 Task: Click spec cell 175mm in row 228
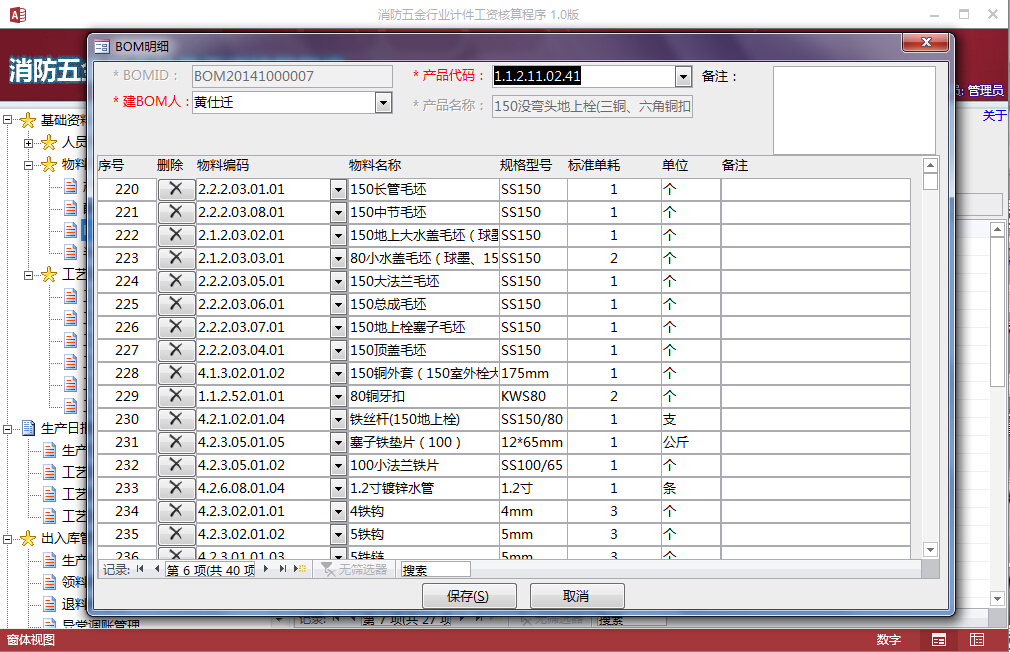533,374
